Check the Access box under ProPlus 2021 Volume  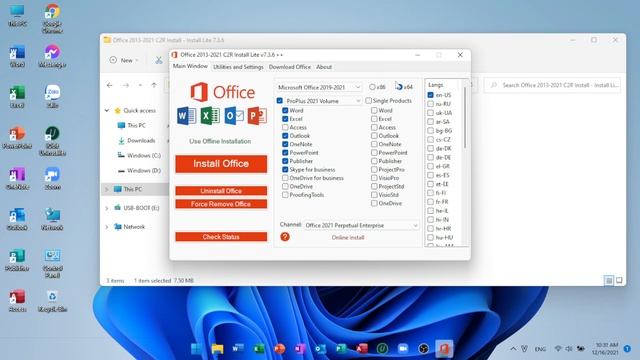pos(285,127)
